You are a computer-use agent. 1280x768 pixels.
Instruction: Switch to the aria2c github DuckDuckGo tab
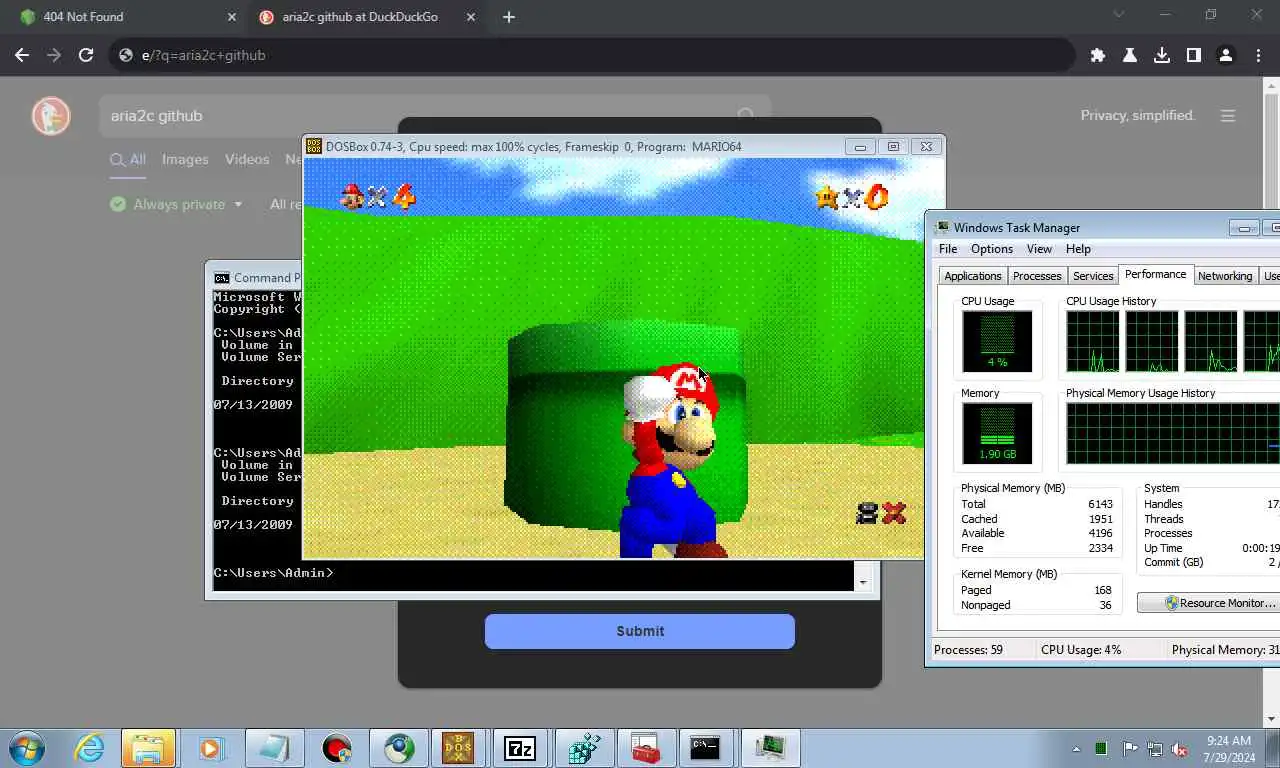pyautogui.click(x=365, y=17)
